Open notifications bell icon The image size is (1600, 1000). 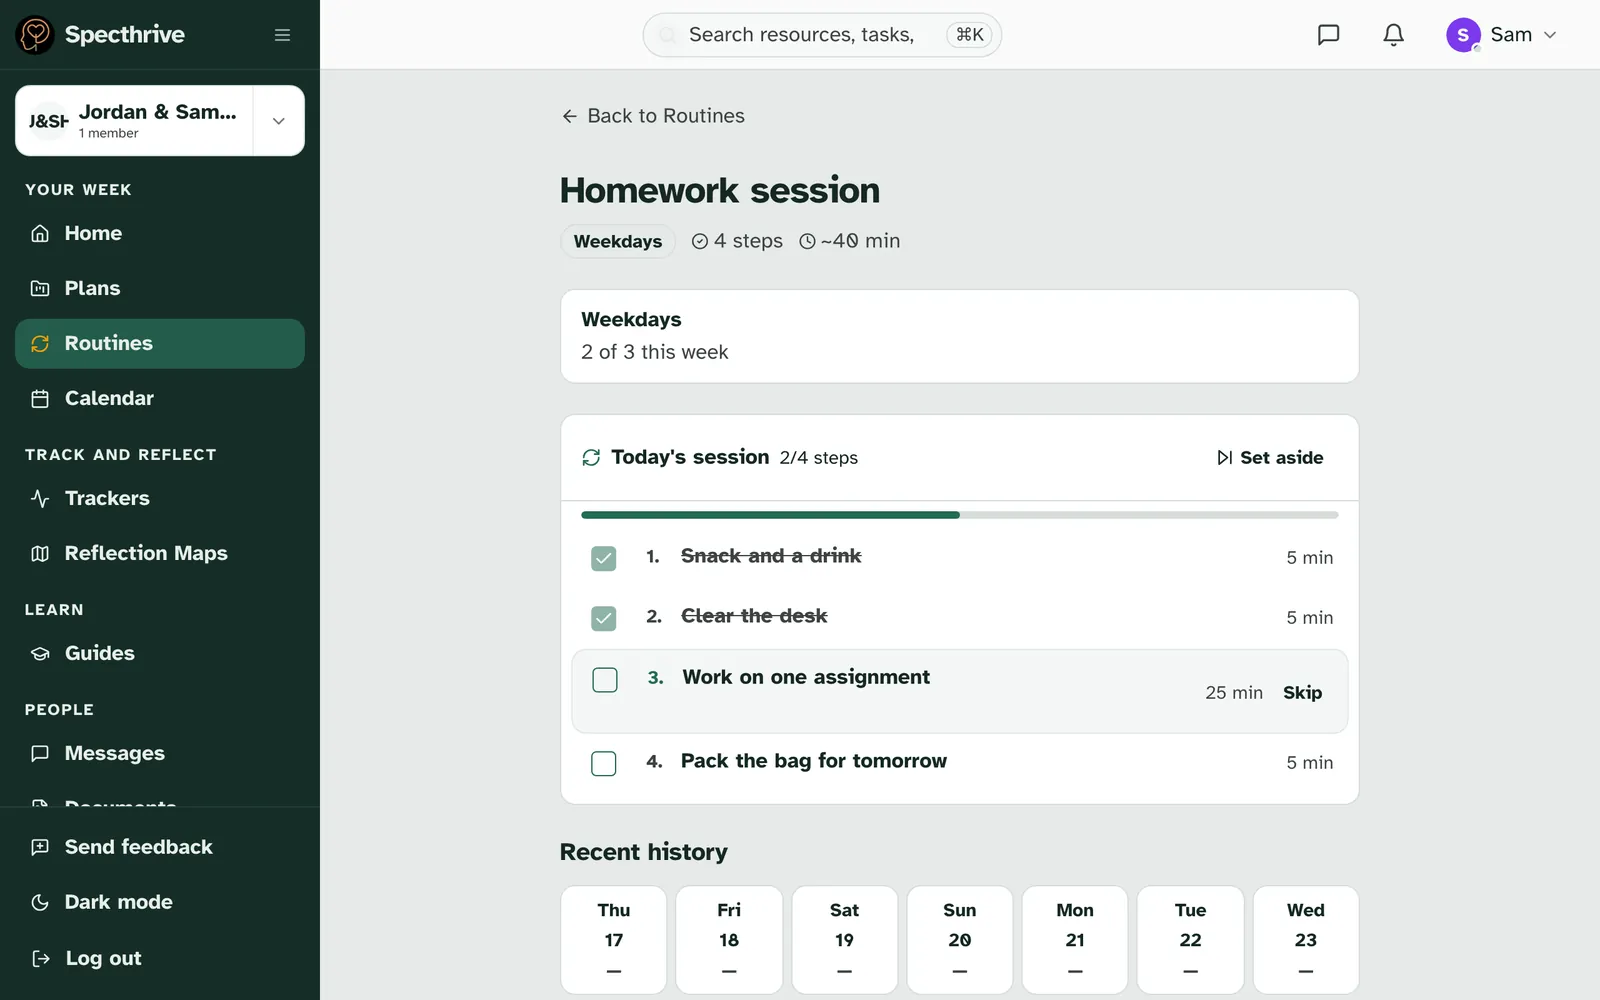tap(1393, 35)
